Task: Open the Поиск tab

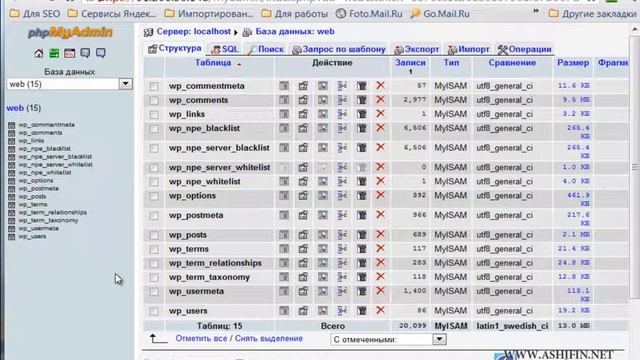Action: 266,49
